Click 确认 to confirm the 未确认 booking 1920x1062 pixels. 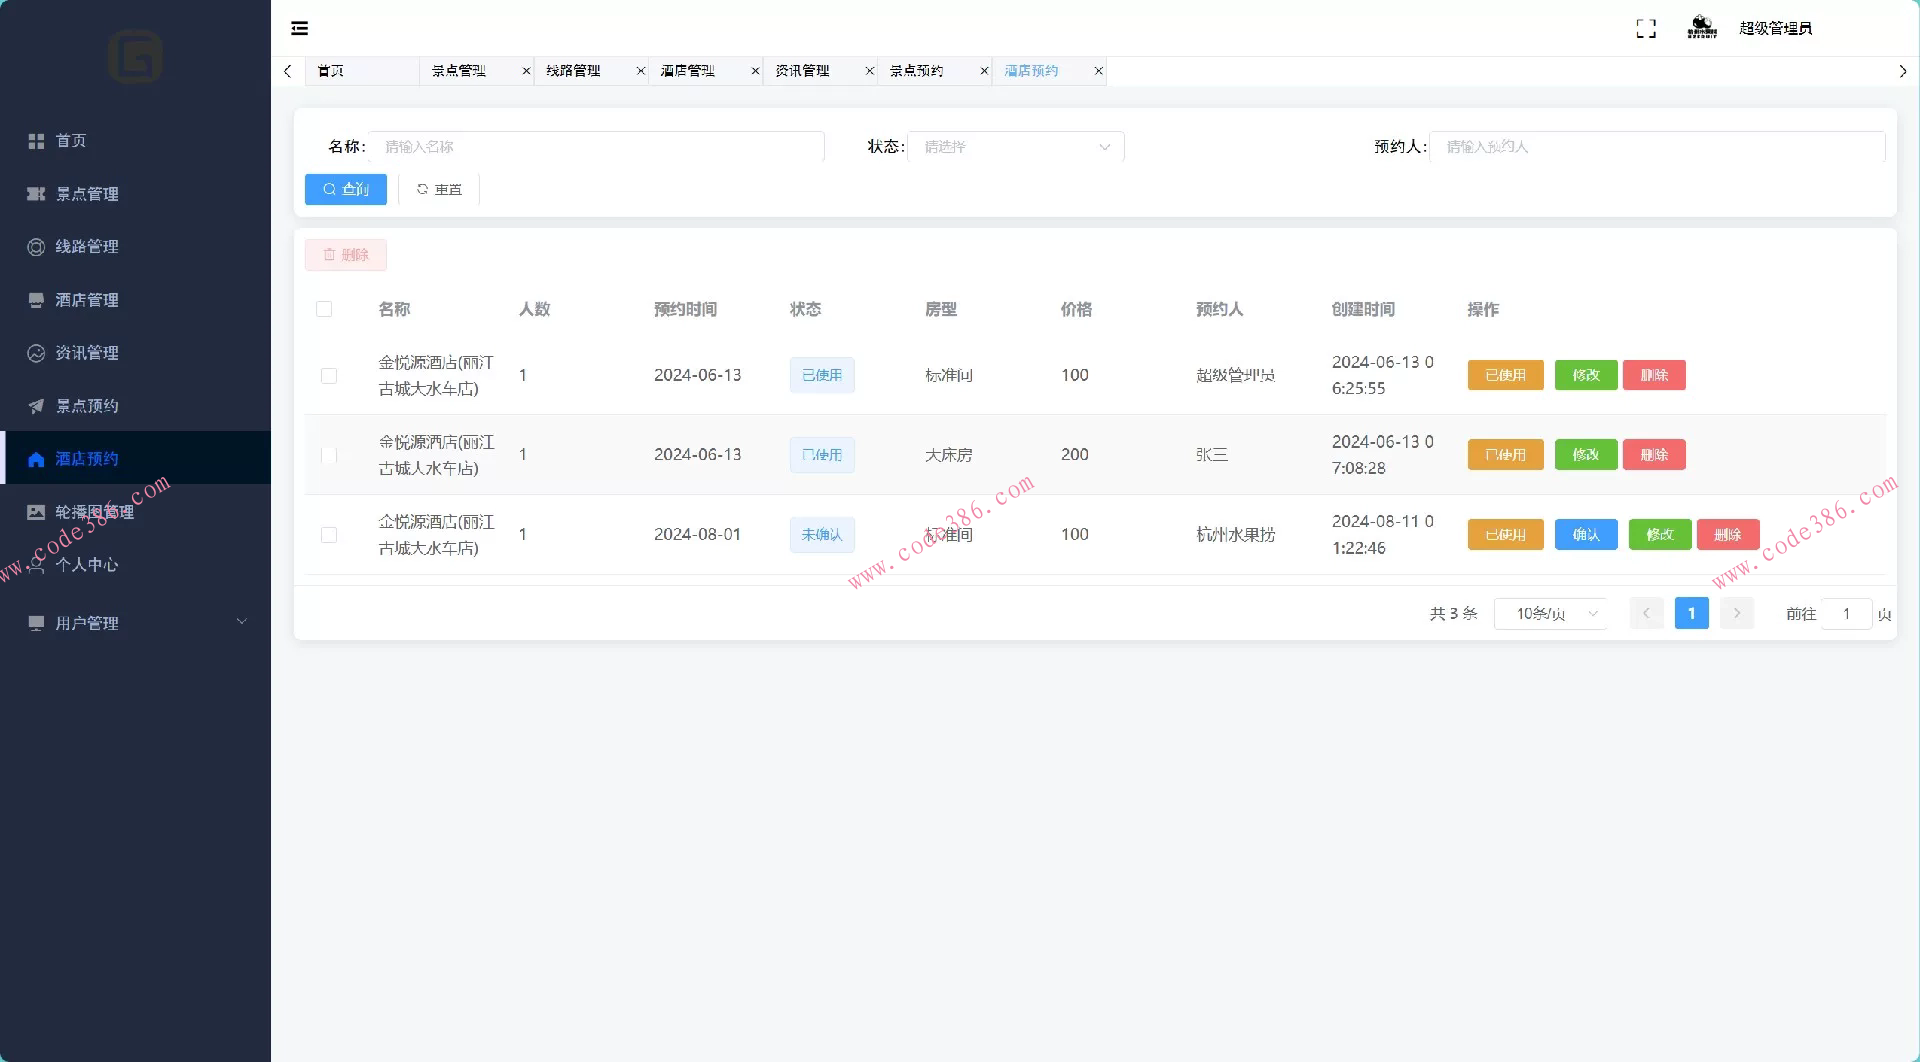(1585, 534)
